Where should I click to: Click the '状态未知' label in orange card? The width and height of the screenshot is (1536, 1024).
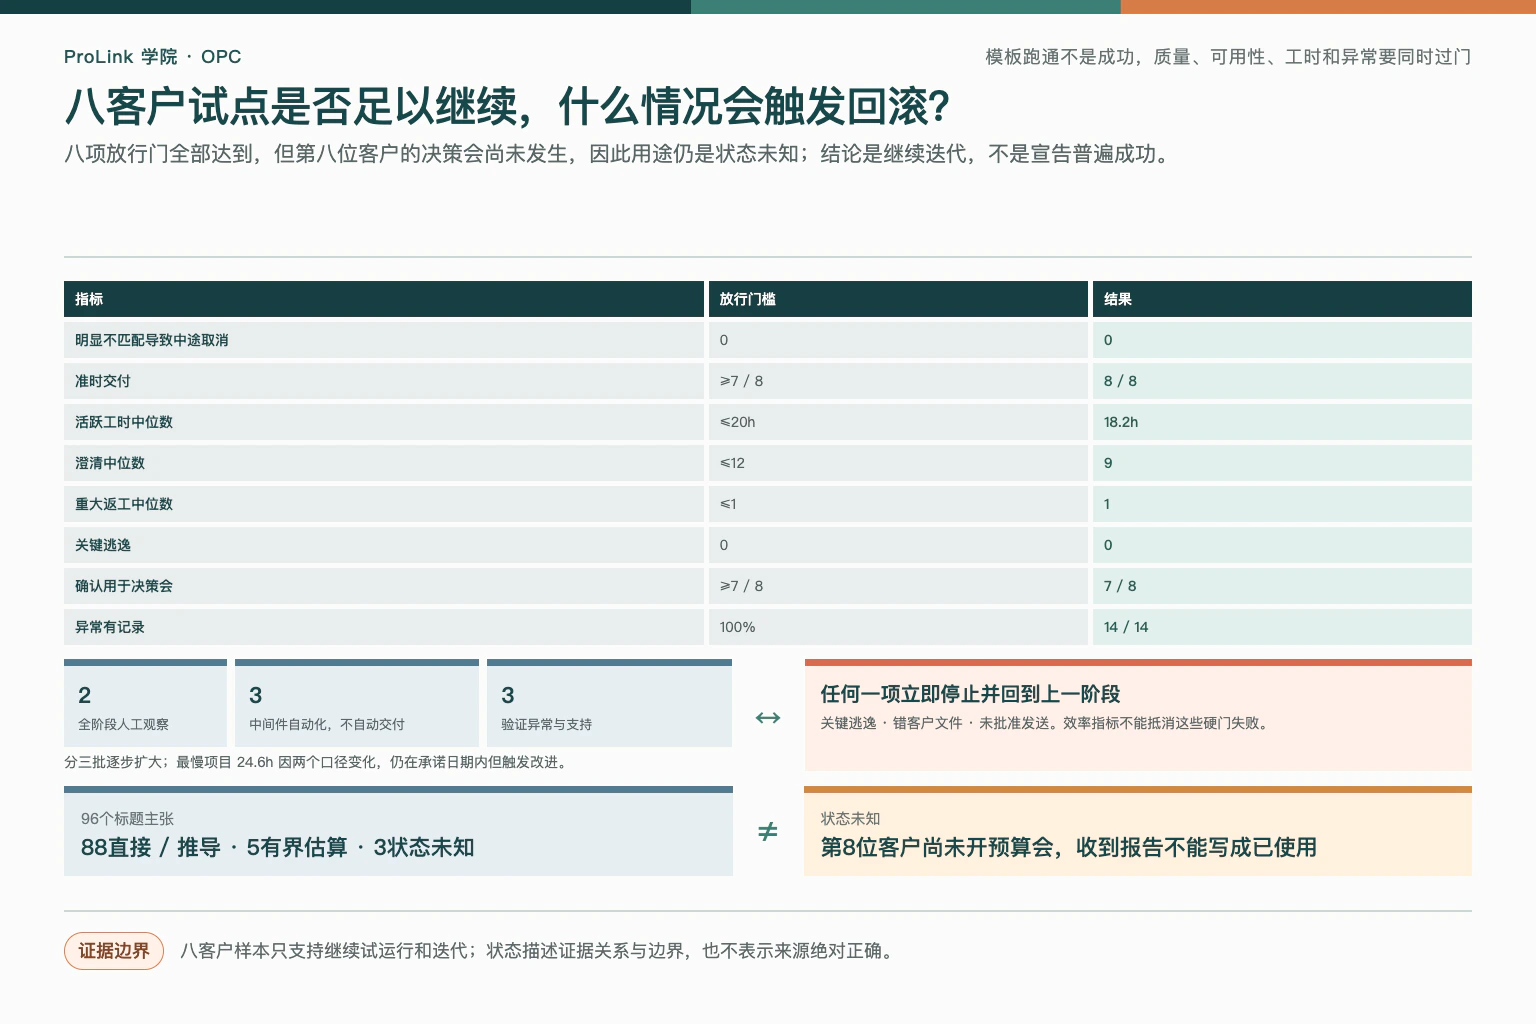(x=850, y=818)
